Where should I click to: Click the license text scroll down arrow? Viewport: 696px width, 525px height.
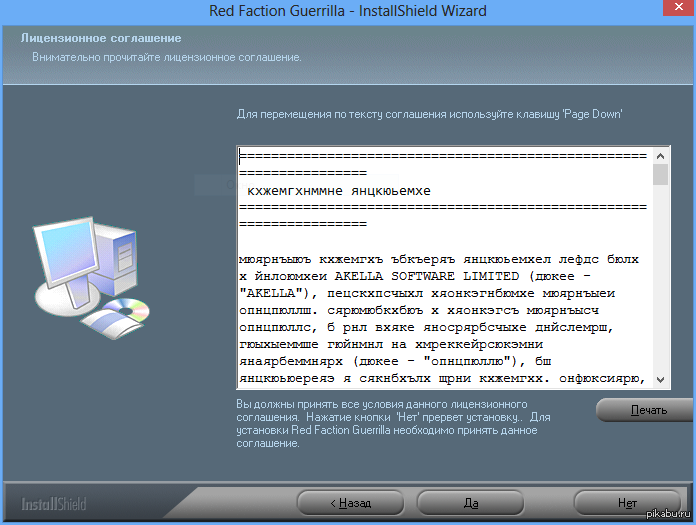tap(660, 379)
